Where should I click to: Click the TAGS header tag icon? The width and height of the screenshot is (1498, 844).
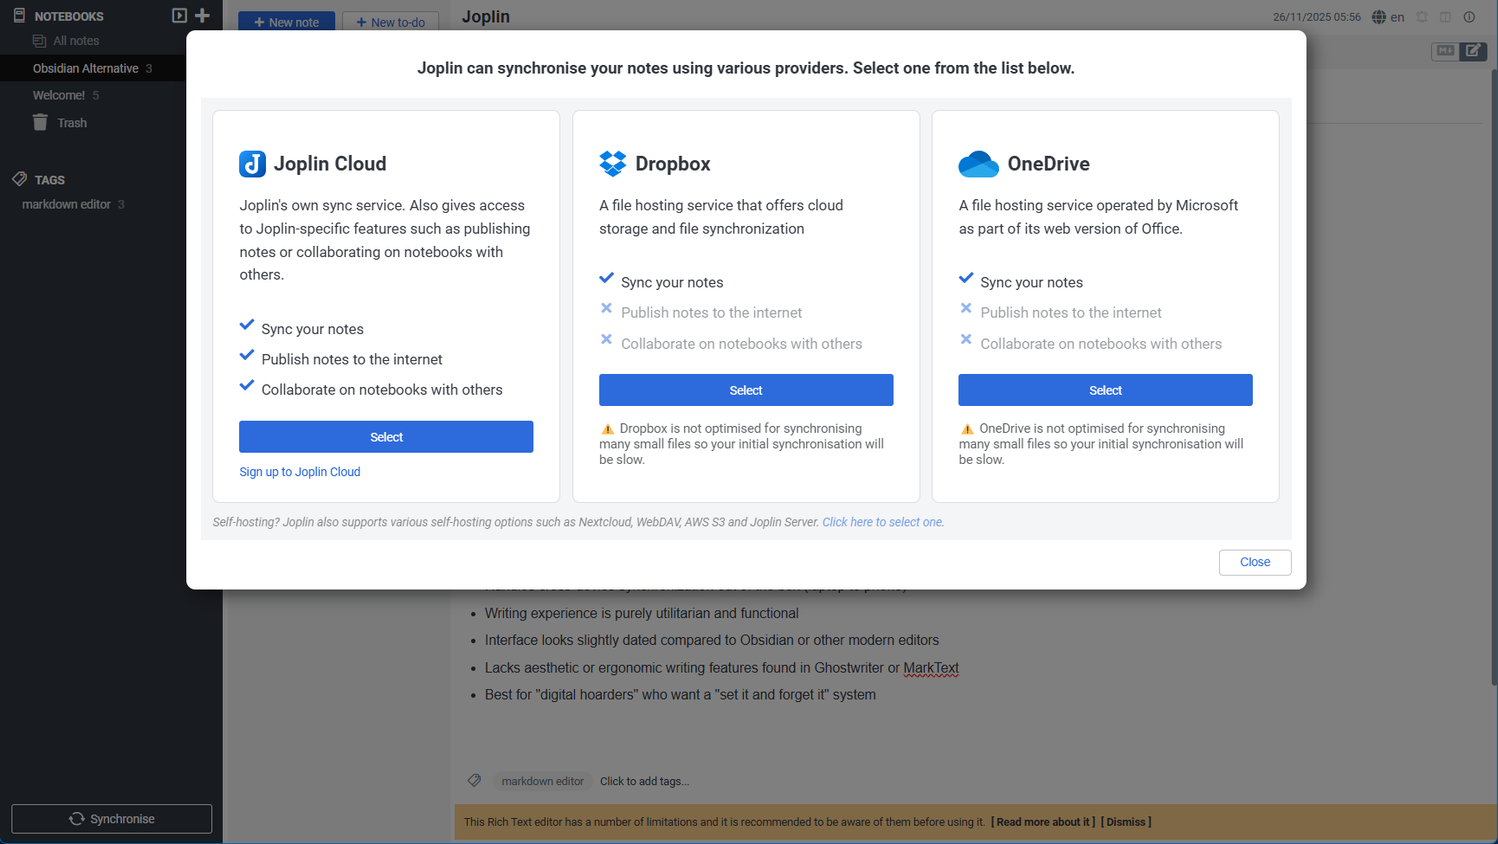(x=19, y=179)
